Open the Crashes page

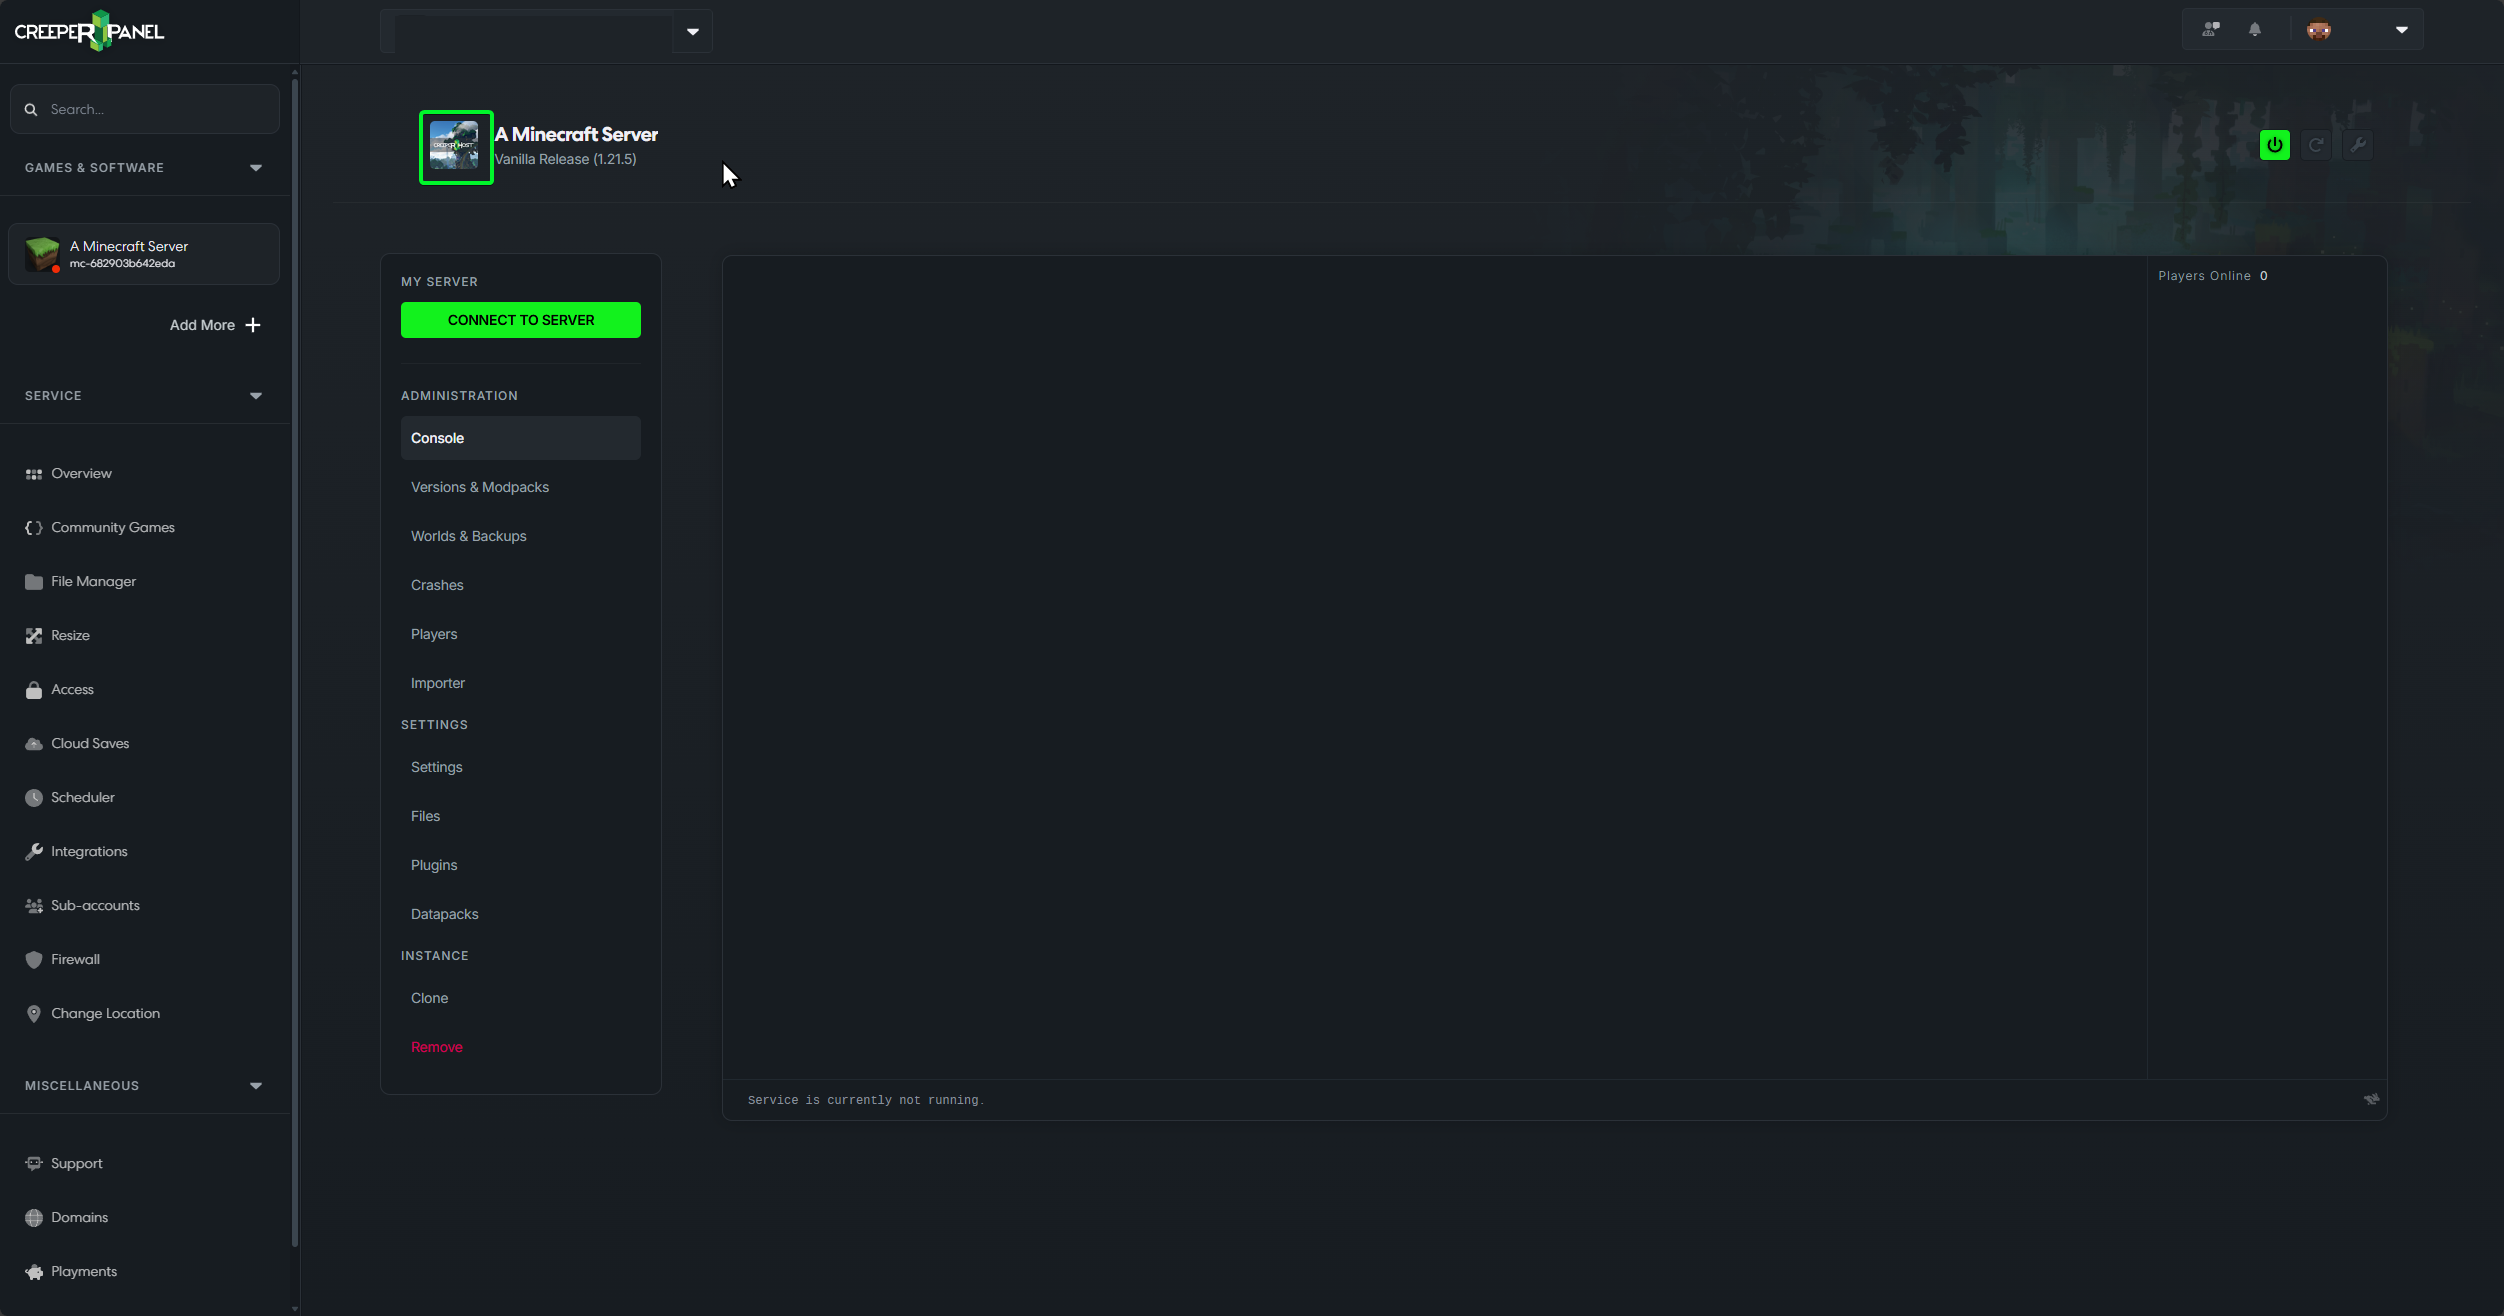[x=437, y=585]
